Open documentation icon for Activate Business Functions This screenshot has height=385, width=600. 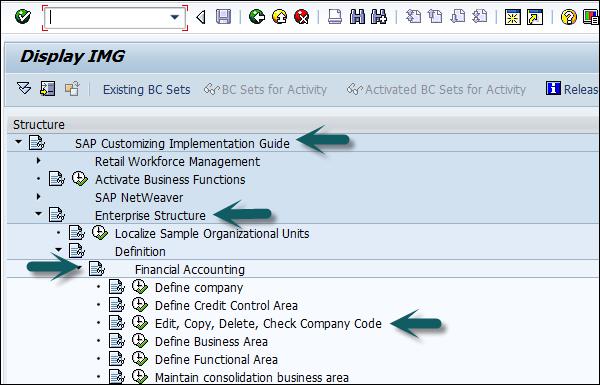pyautogui.click(x=56, y=179)
